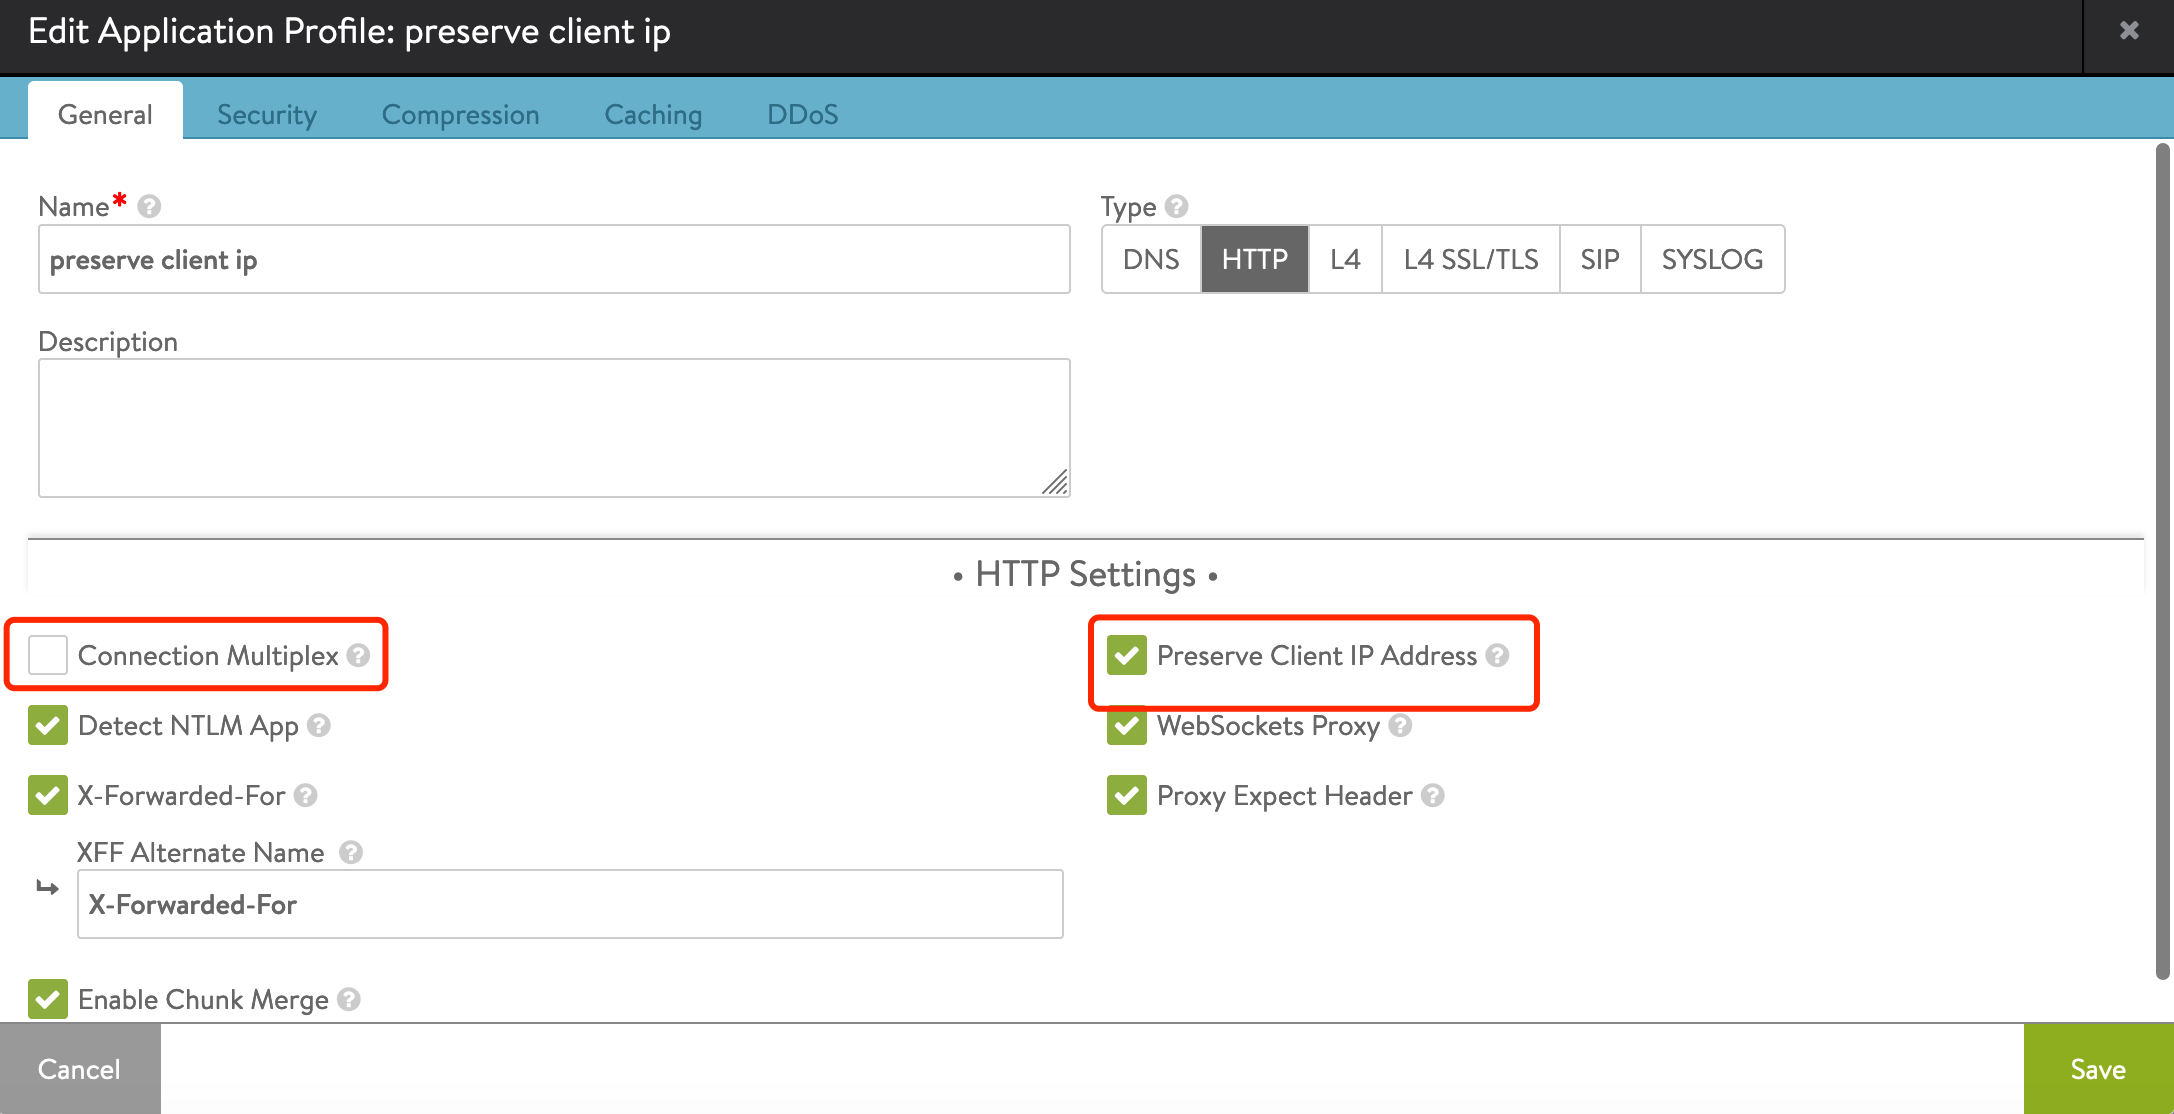Click the dialog vertical scrollbar
This screenshot has width=2174, height=1114.
(x=2163, y=560)
